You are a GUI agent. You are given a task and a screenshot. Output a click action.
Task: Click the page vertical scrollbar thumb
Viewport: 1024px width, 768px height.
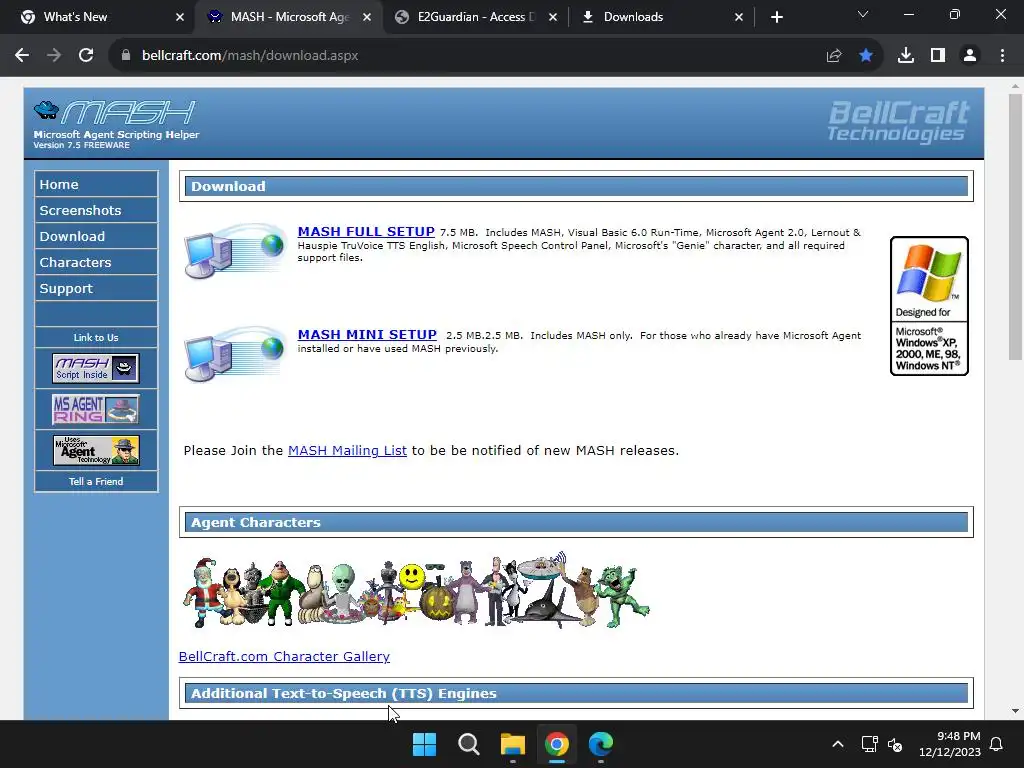click(1015, 227)
